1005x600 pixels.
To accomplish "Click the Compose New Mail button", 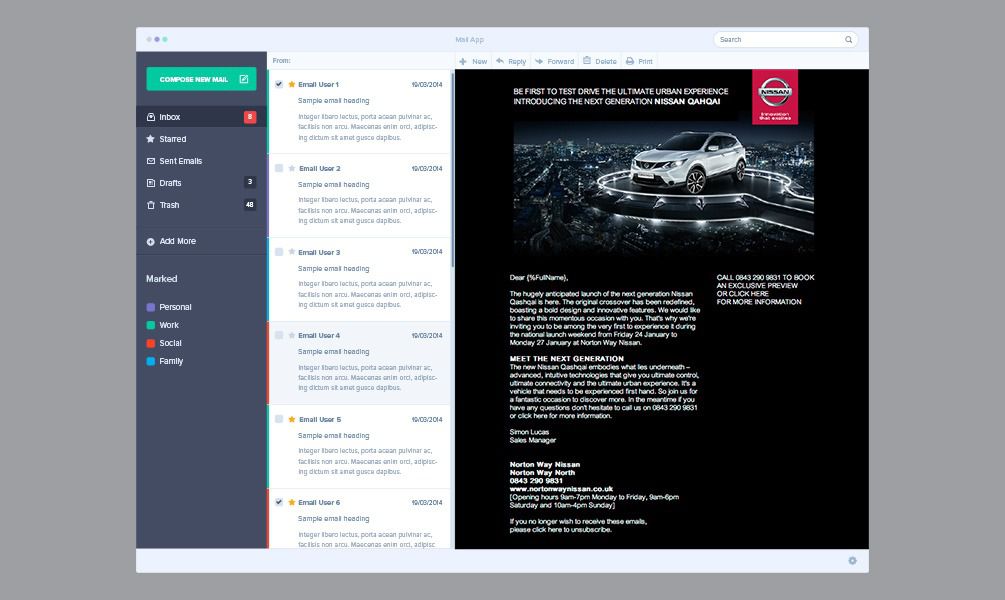I will coord(201,79).
